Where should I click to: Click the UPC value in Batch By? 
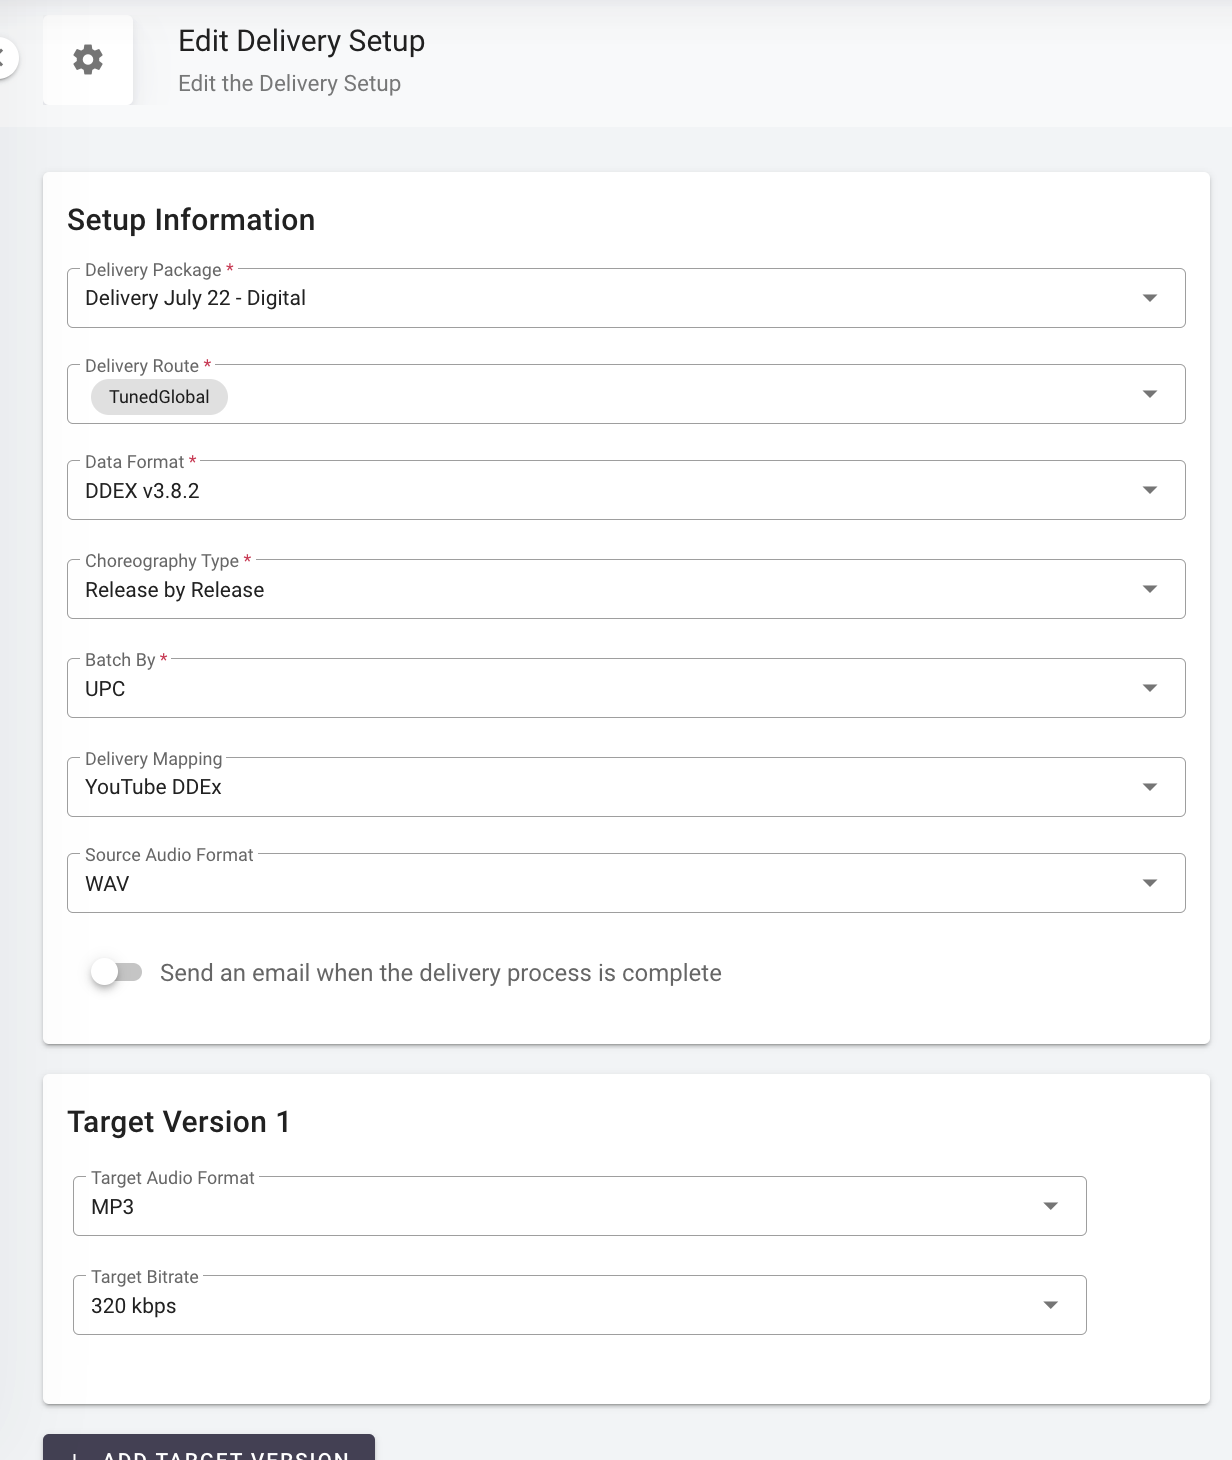(105, 689)
